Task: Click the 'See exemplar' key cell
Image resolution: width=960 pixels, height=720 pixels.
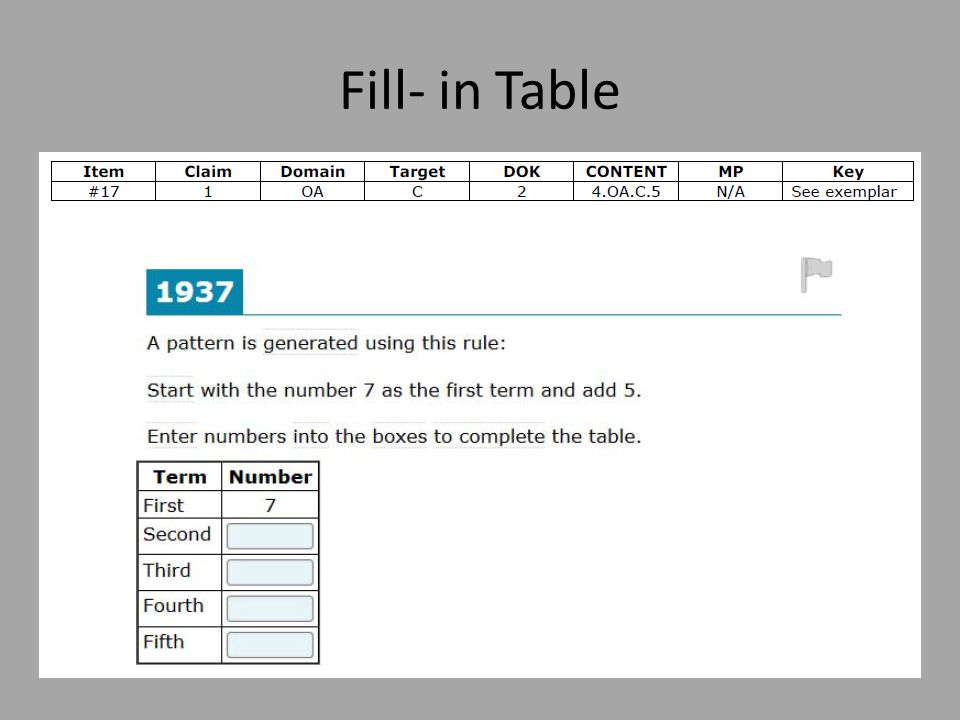Action: (x=848, y=191)
